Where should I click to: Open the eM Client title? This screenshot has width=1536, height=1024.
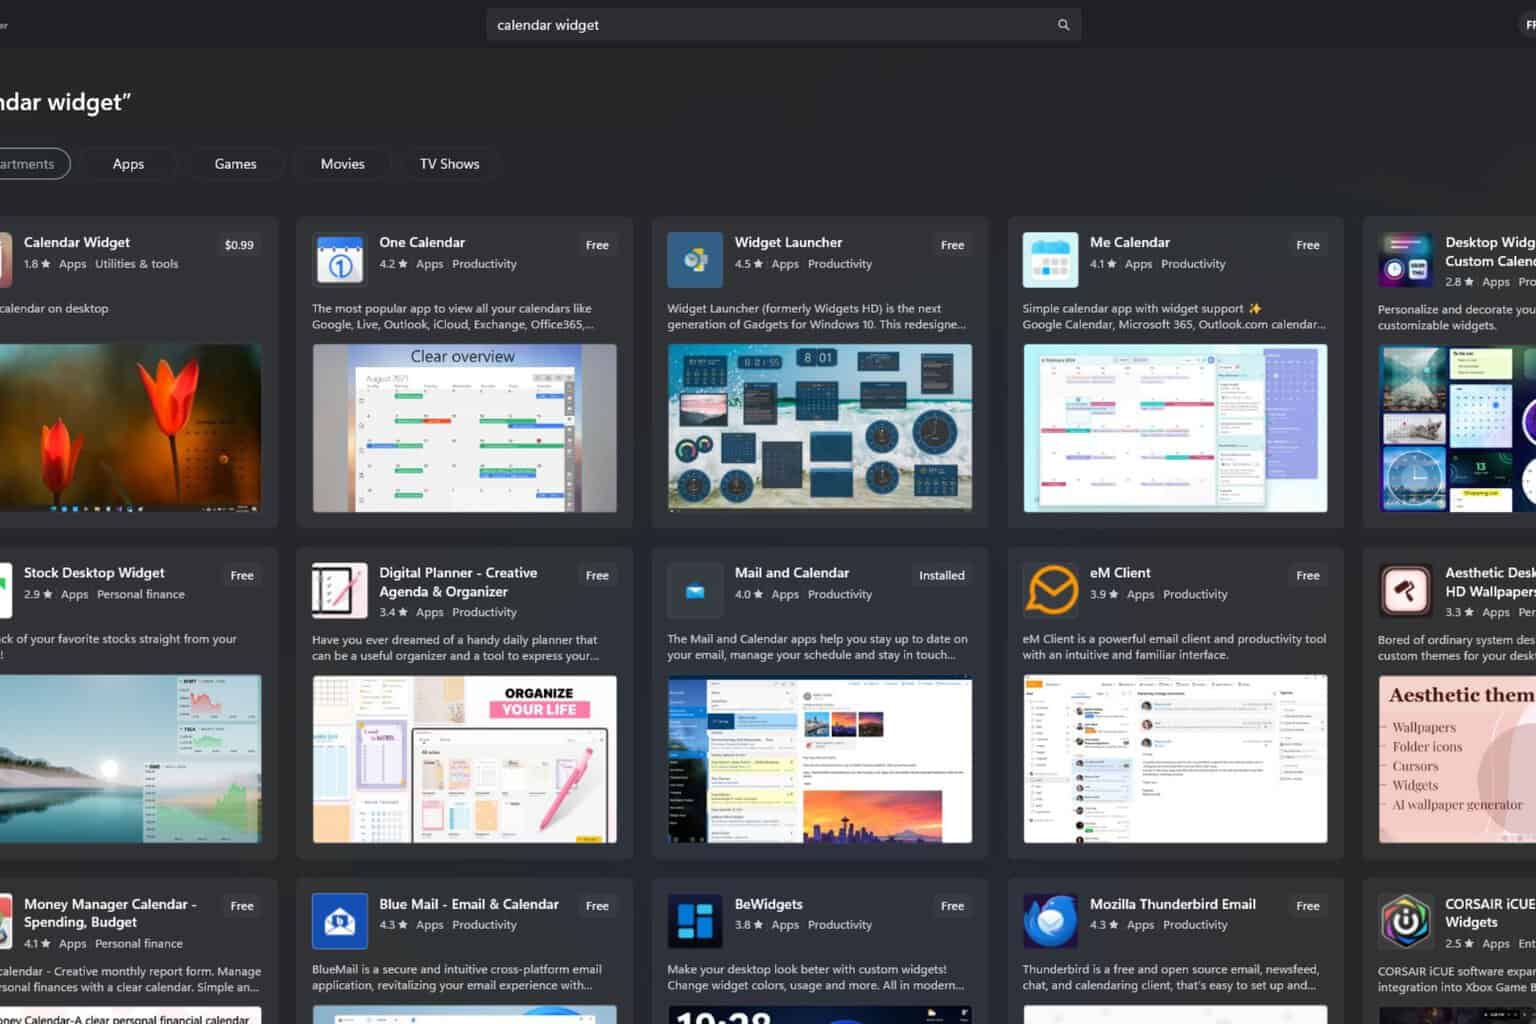(1120, 573)
